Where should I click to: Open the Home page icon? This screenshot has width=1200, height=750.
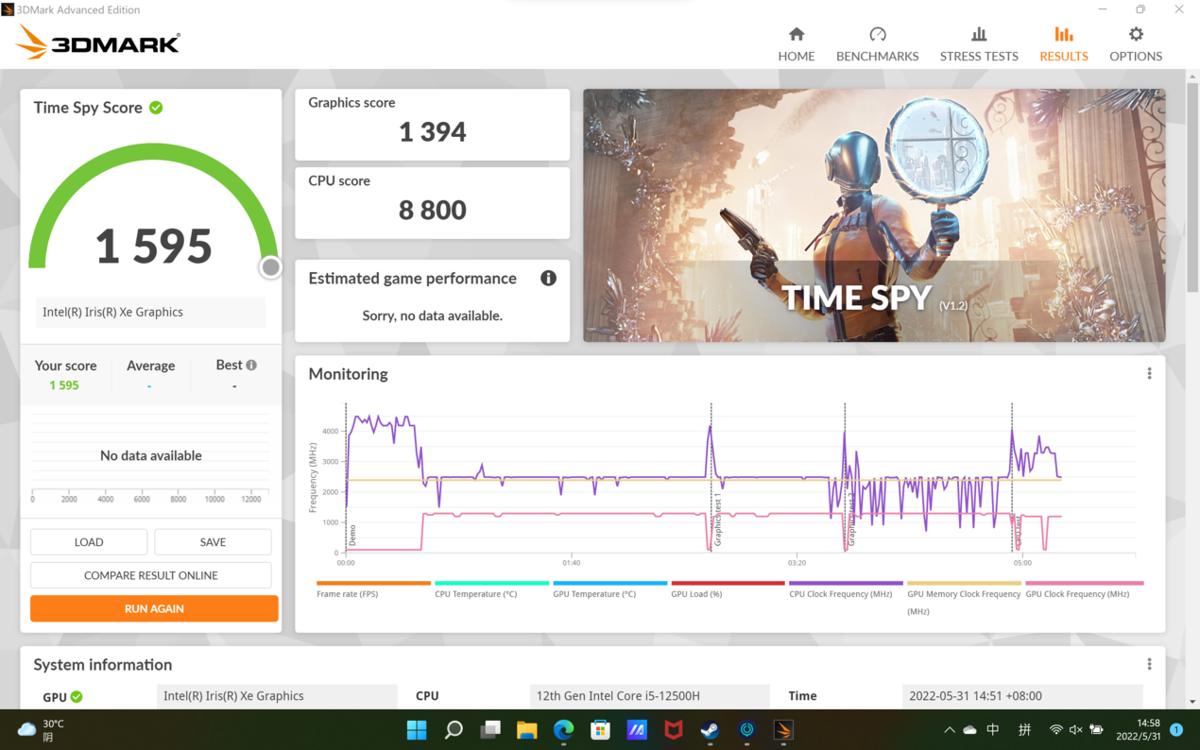(x=796, y=34)
